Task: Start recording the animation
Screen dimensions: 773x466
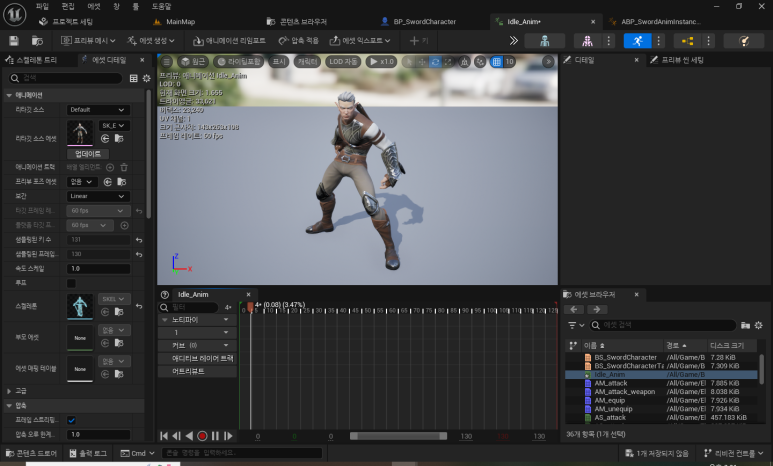Action: coord(202,436)
